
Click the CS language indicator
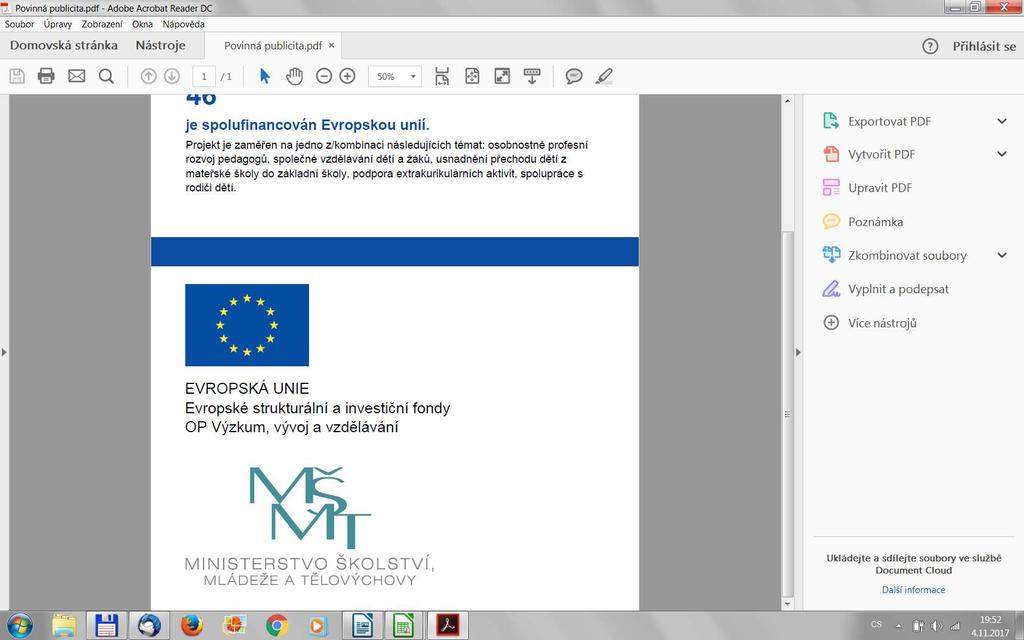click(876, 625)
